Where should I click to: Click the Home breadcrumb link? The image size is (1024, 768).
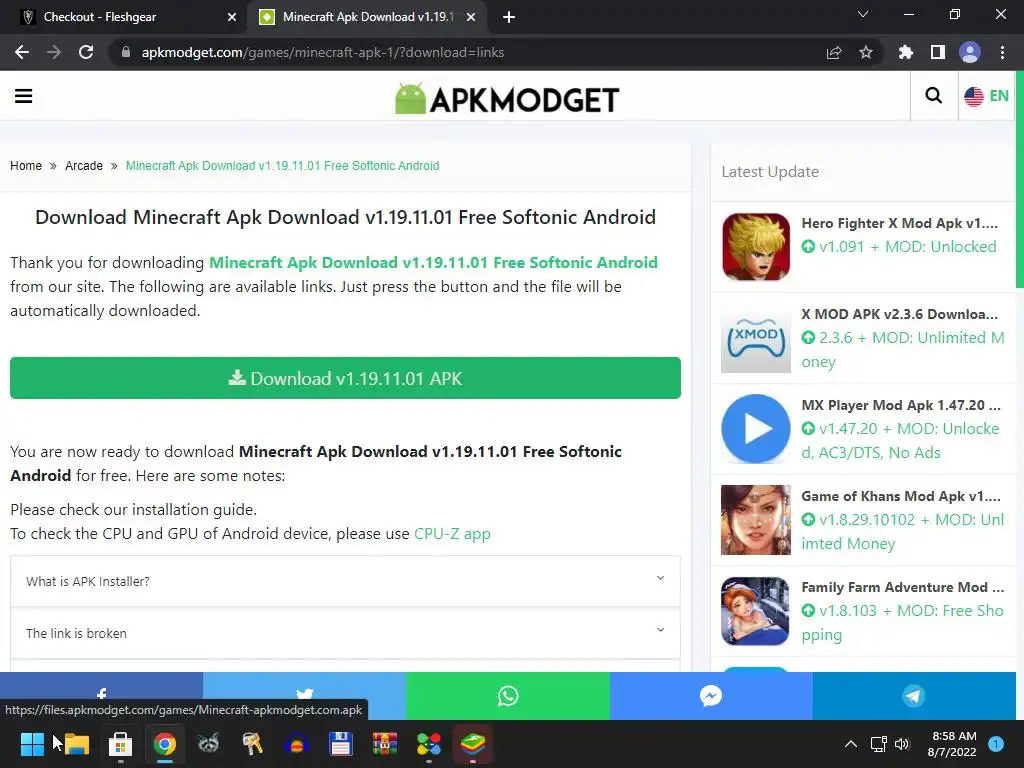pos(26,166)
